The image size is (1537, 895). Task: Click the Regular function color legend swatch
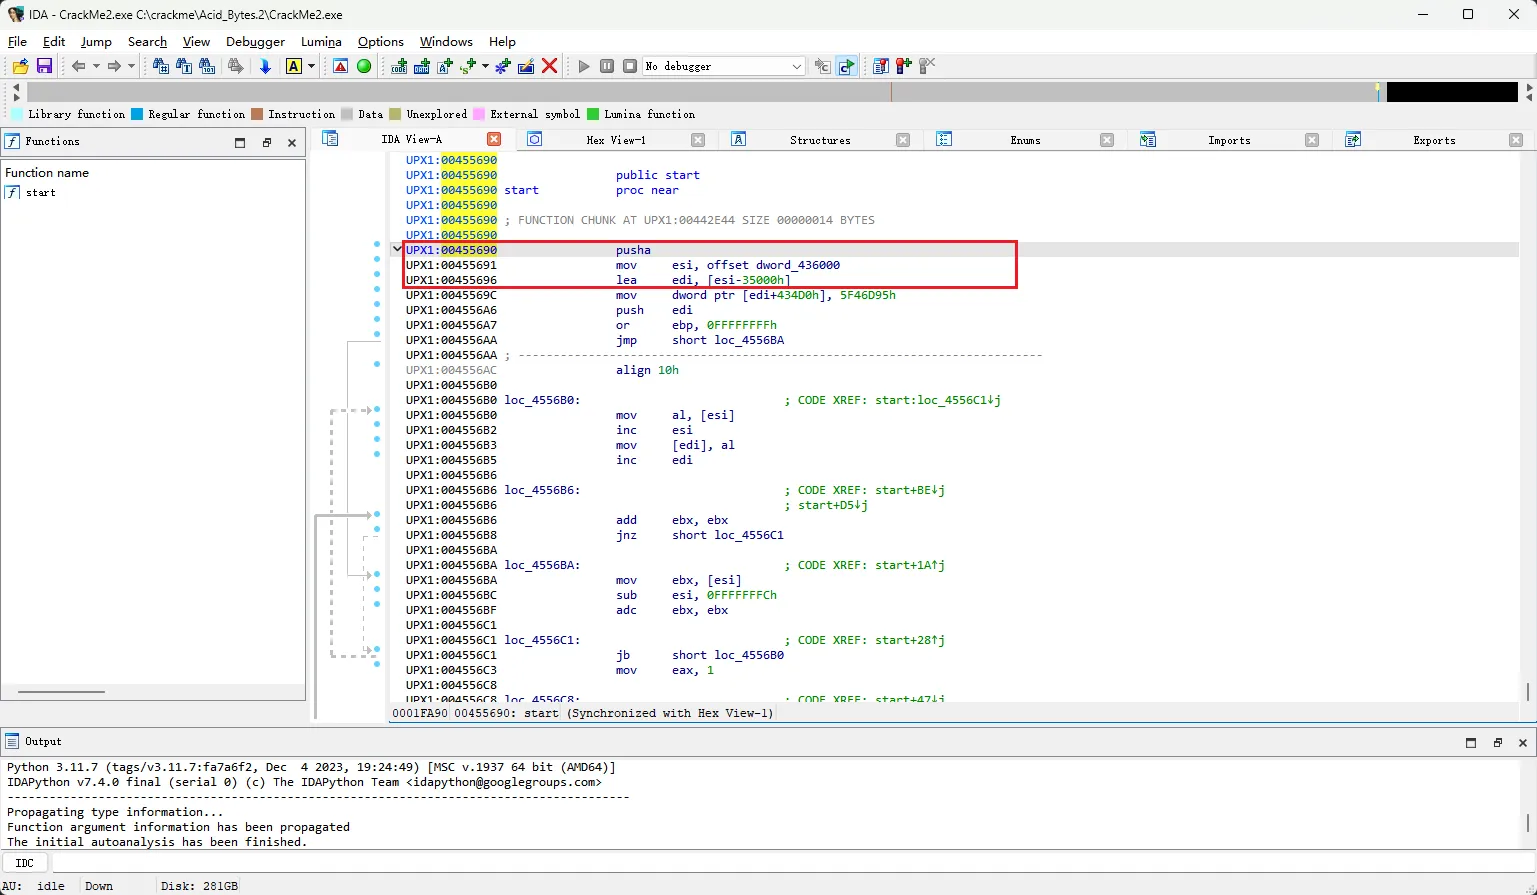pos(137,114)
